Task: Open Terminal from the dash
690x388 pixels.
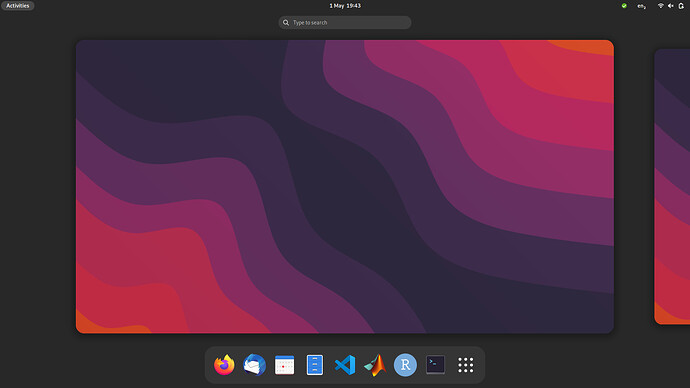Action: click(x=435, y=365)
